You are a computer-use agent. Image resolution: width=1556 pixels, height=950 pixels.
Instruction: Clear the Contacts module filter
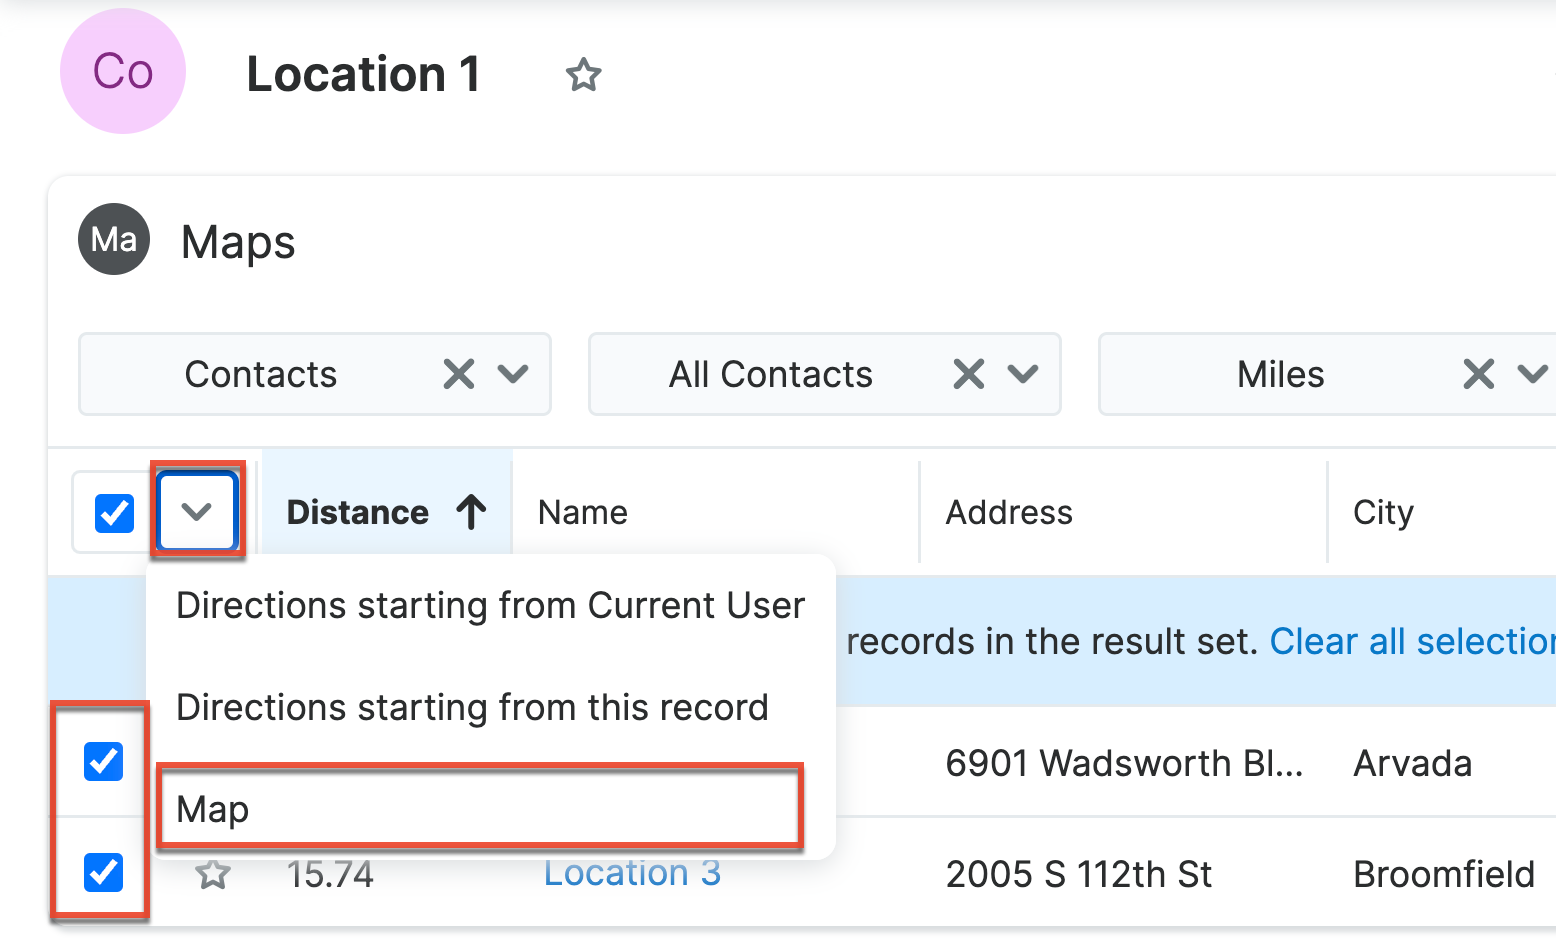[x=459, y=374]
